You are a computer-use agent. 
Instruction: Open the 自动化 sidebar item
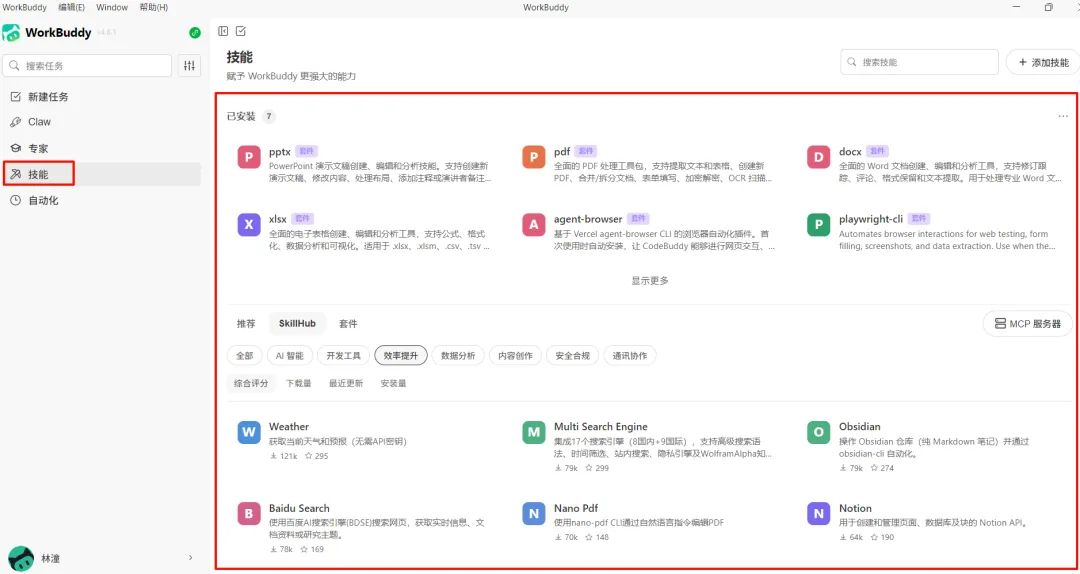[102, 201]
